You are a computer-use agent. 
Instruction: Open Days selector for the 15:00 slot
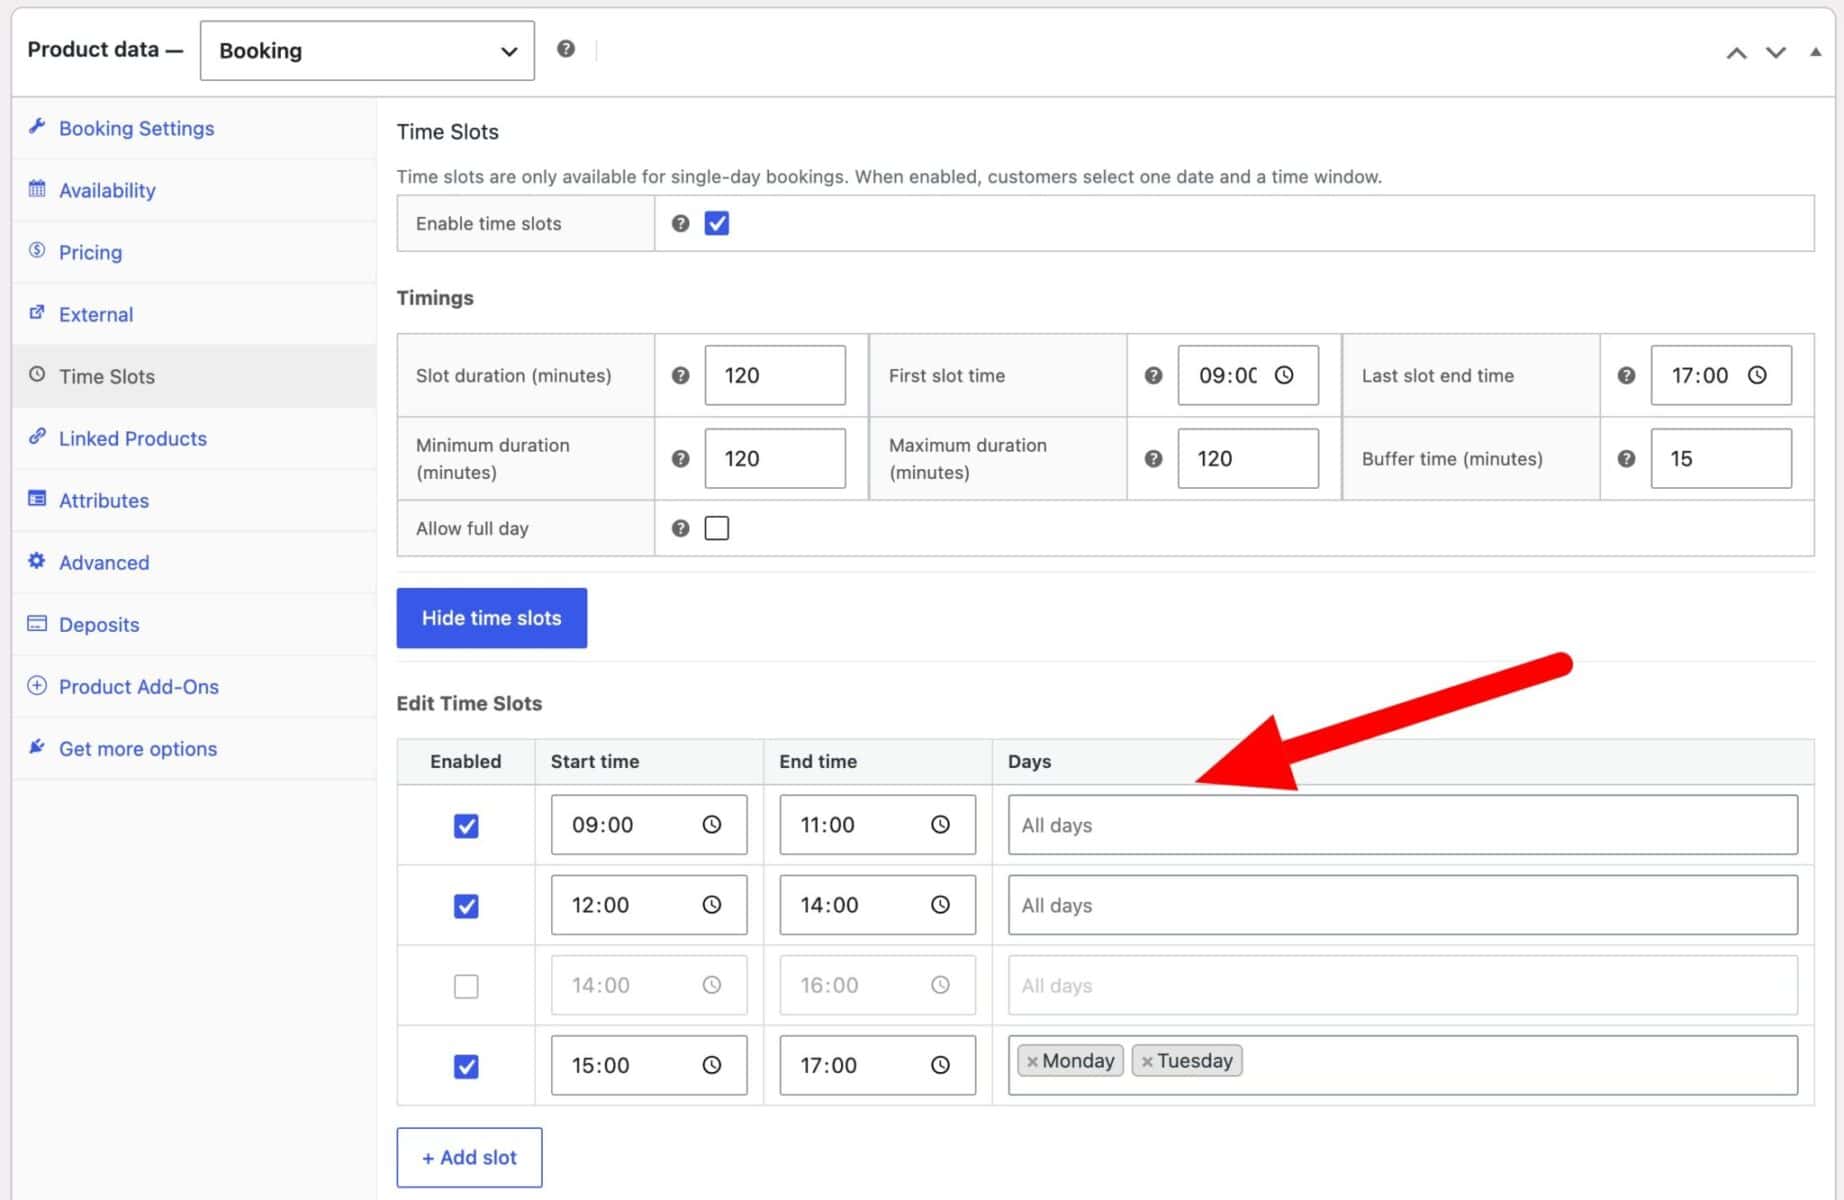[x=1403, y=1065]
